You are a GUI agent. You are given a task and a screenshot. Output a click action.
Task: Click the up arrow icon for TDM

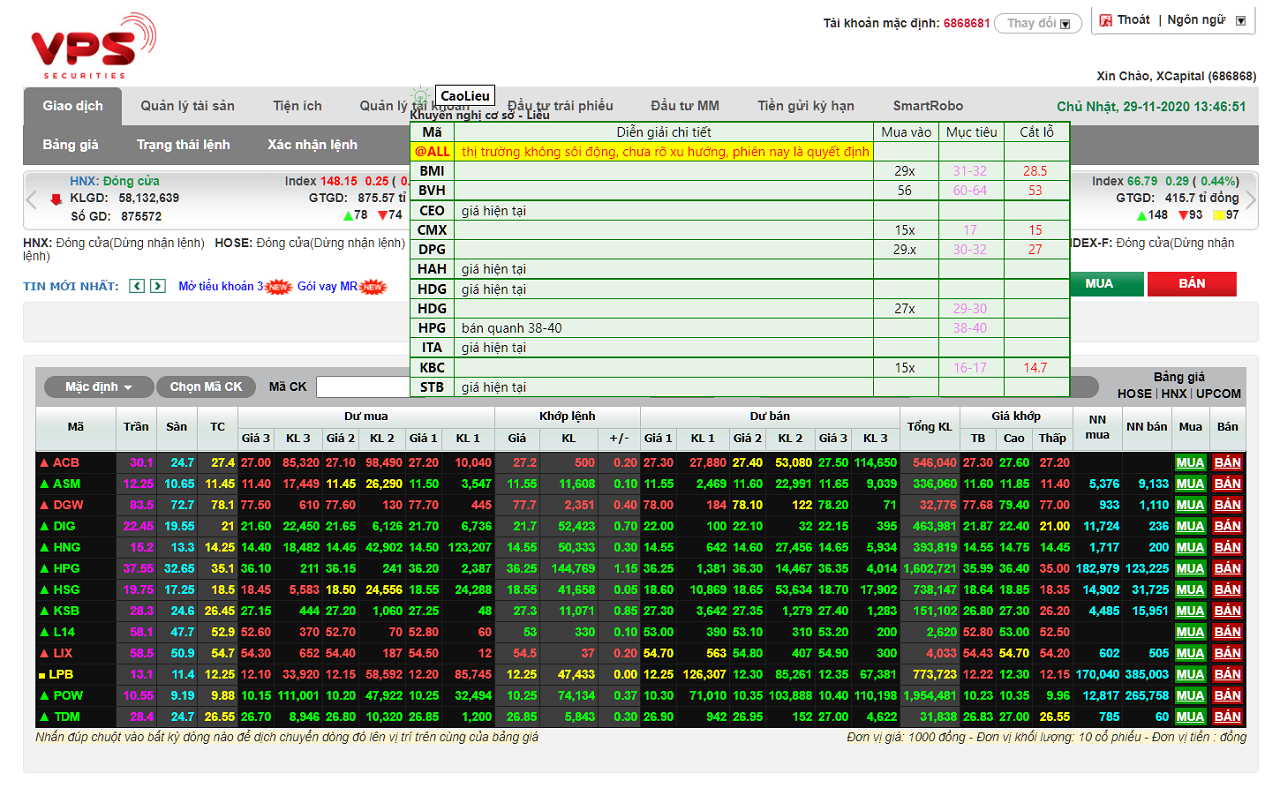43,717
